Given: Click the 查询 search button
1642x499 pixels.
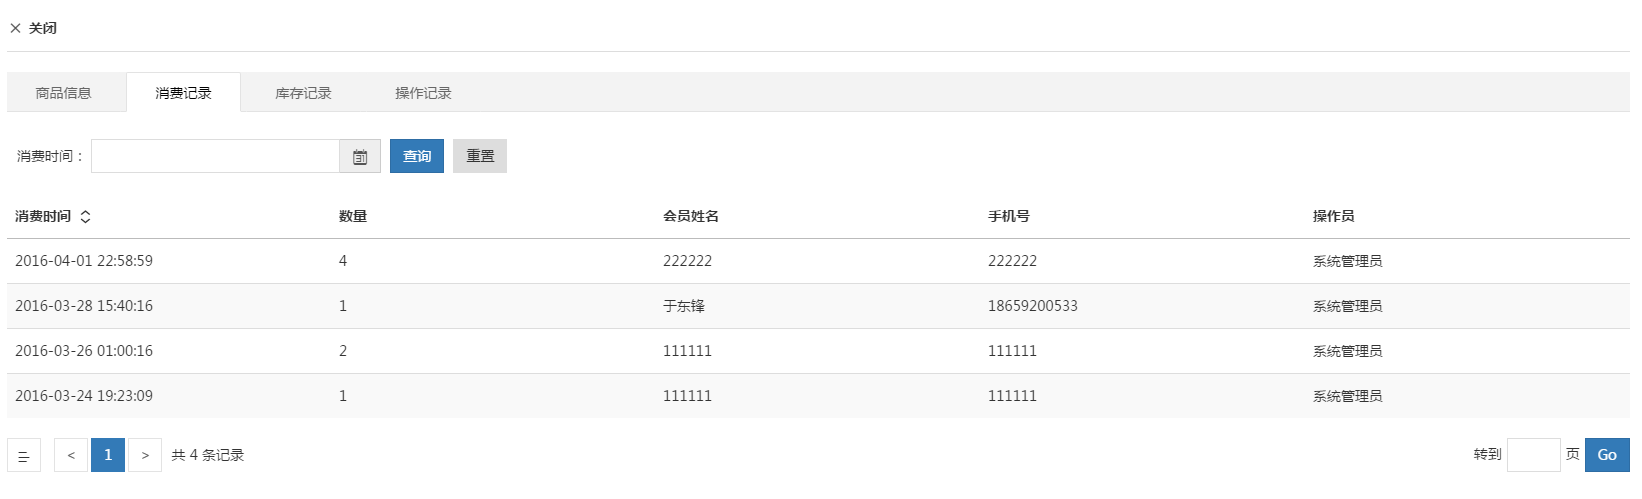Looking at the screenshot, I should click(x=417, y=156).
